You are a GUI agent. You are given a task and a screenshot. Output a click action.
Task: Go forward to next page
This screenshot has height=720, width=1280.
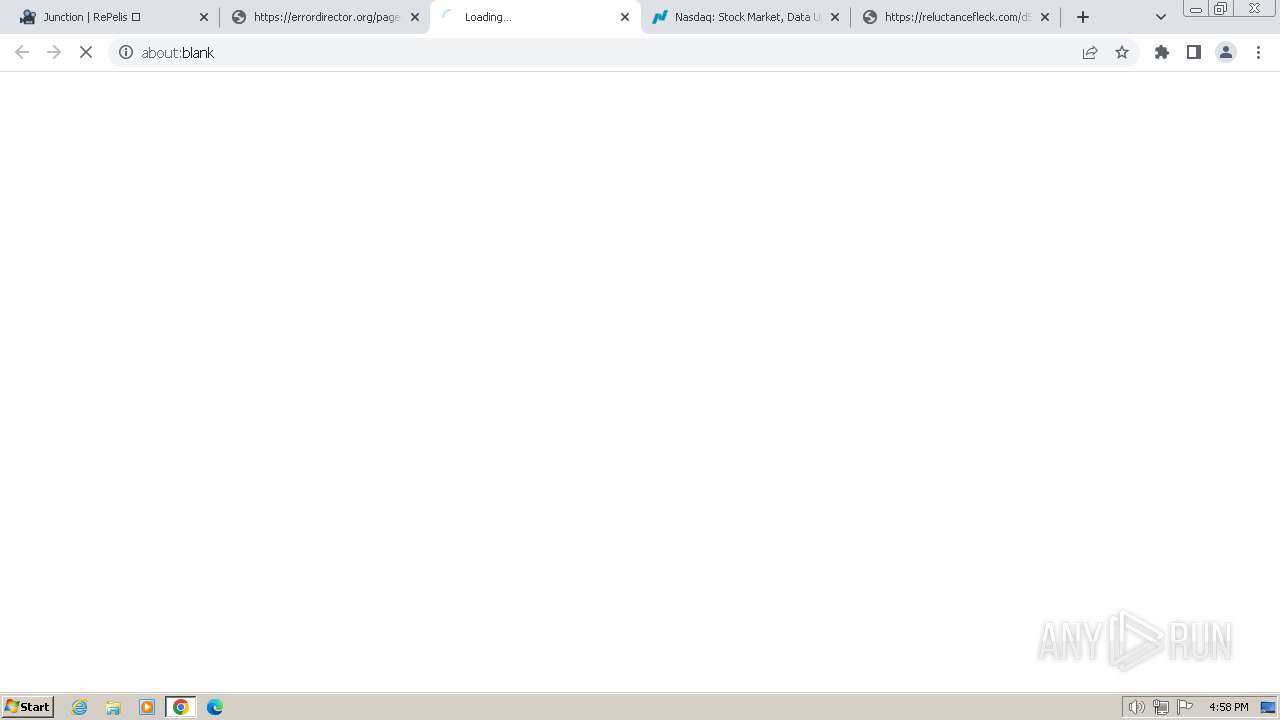tap(54, 52)
